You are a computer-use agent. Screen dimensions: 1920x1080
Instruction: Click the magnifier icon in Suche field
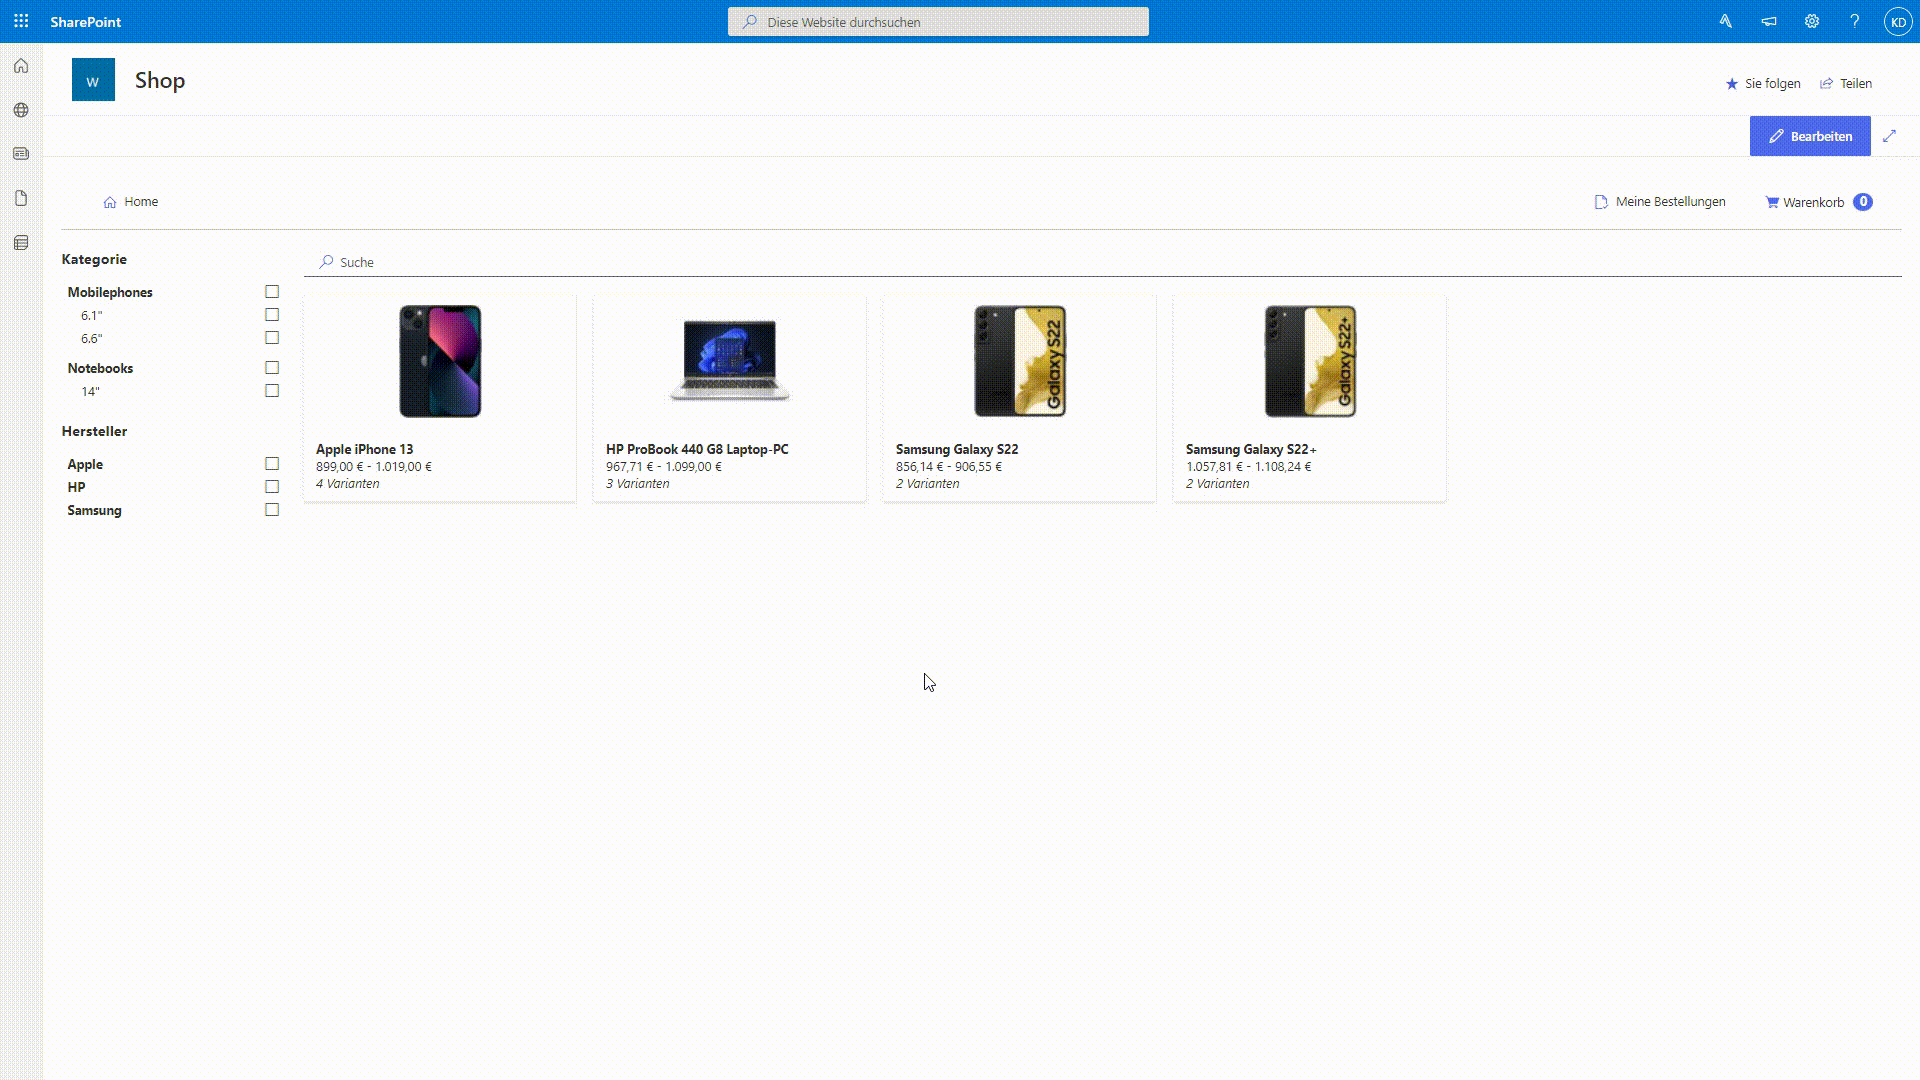(326, 262)
